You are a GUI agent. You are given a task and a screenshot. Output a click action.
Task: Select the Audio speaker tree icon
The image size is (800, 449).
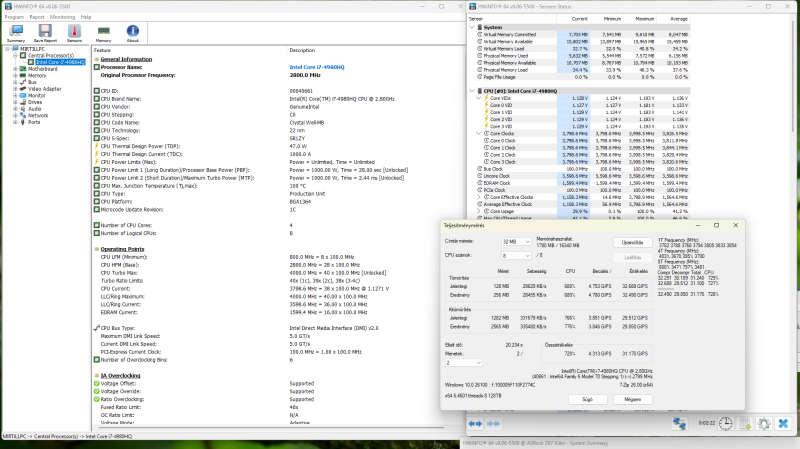tap(23, 109)
